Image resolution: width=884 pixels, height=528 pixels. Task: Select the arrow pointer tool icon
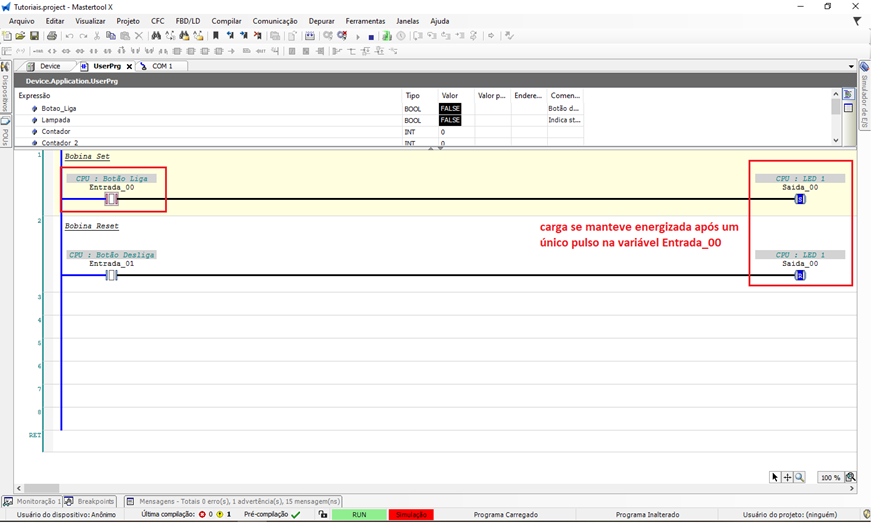tap(775, 478)
